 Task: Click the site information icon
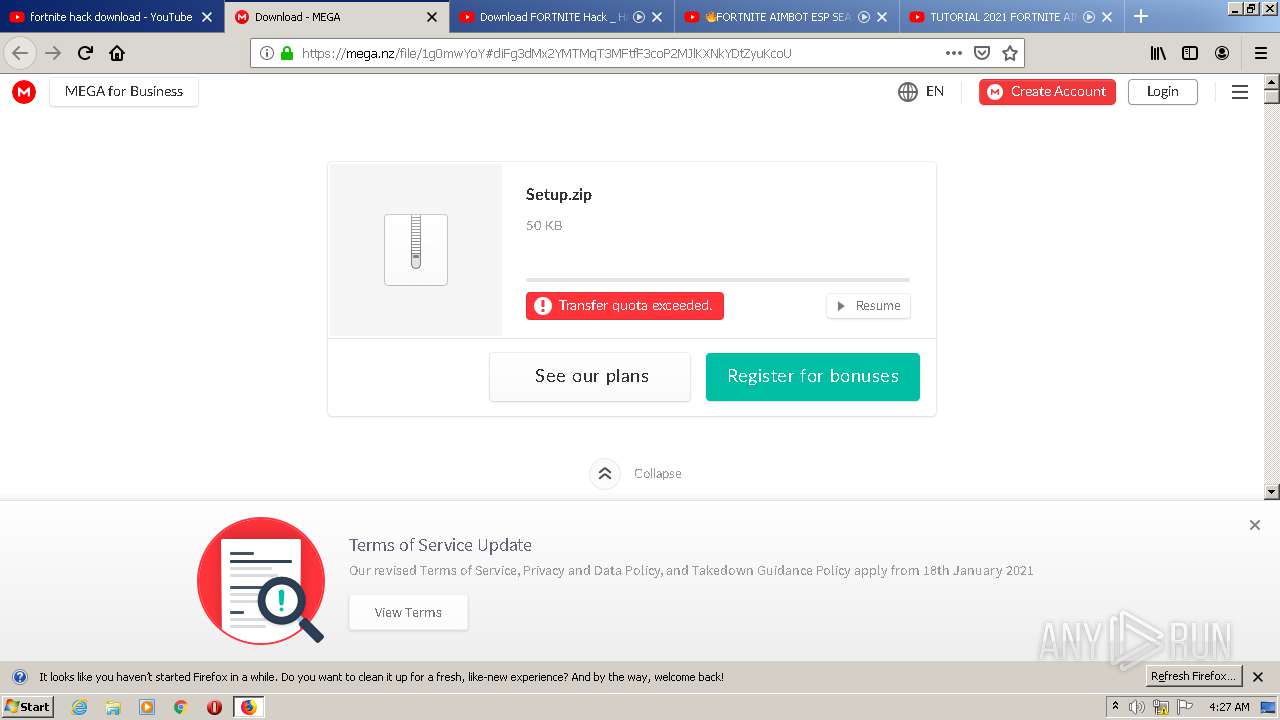[x=267, y=53]
